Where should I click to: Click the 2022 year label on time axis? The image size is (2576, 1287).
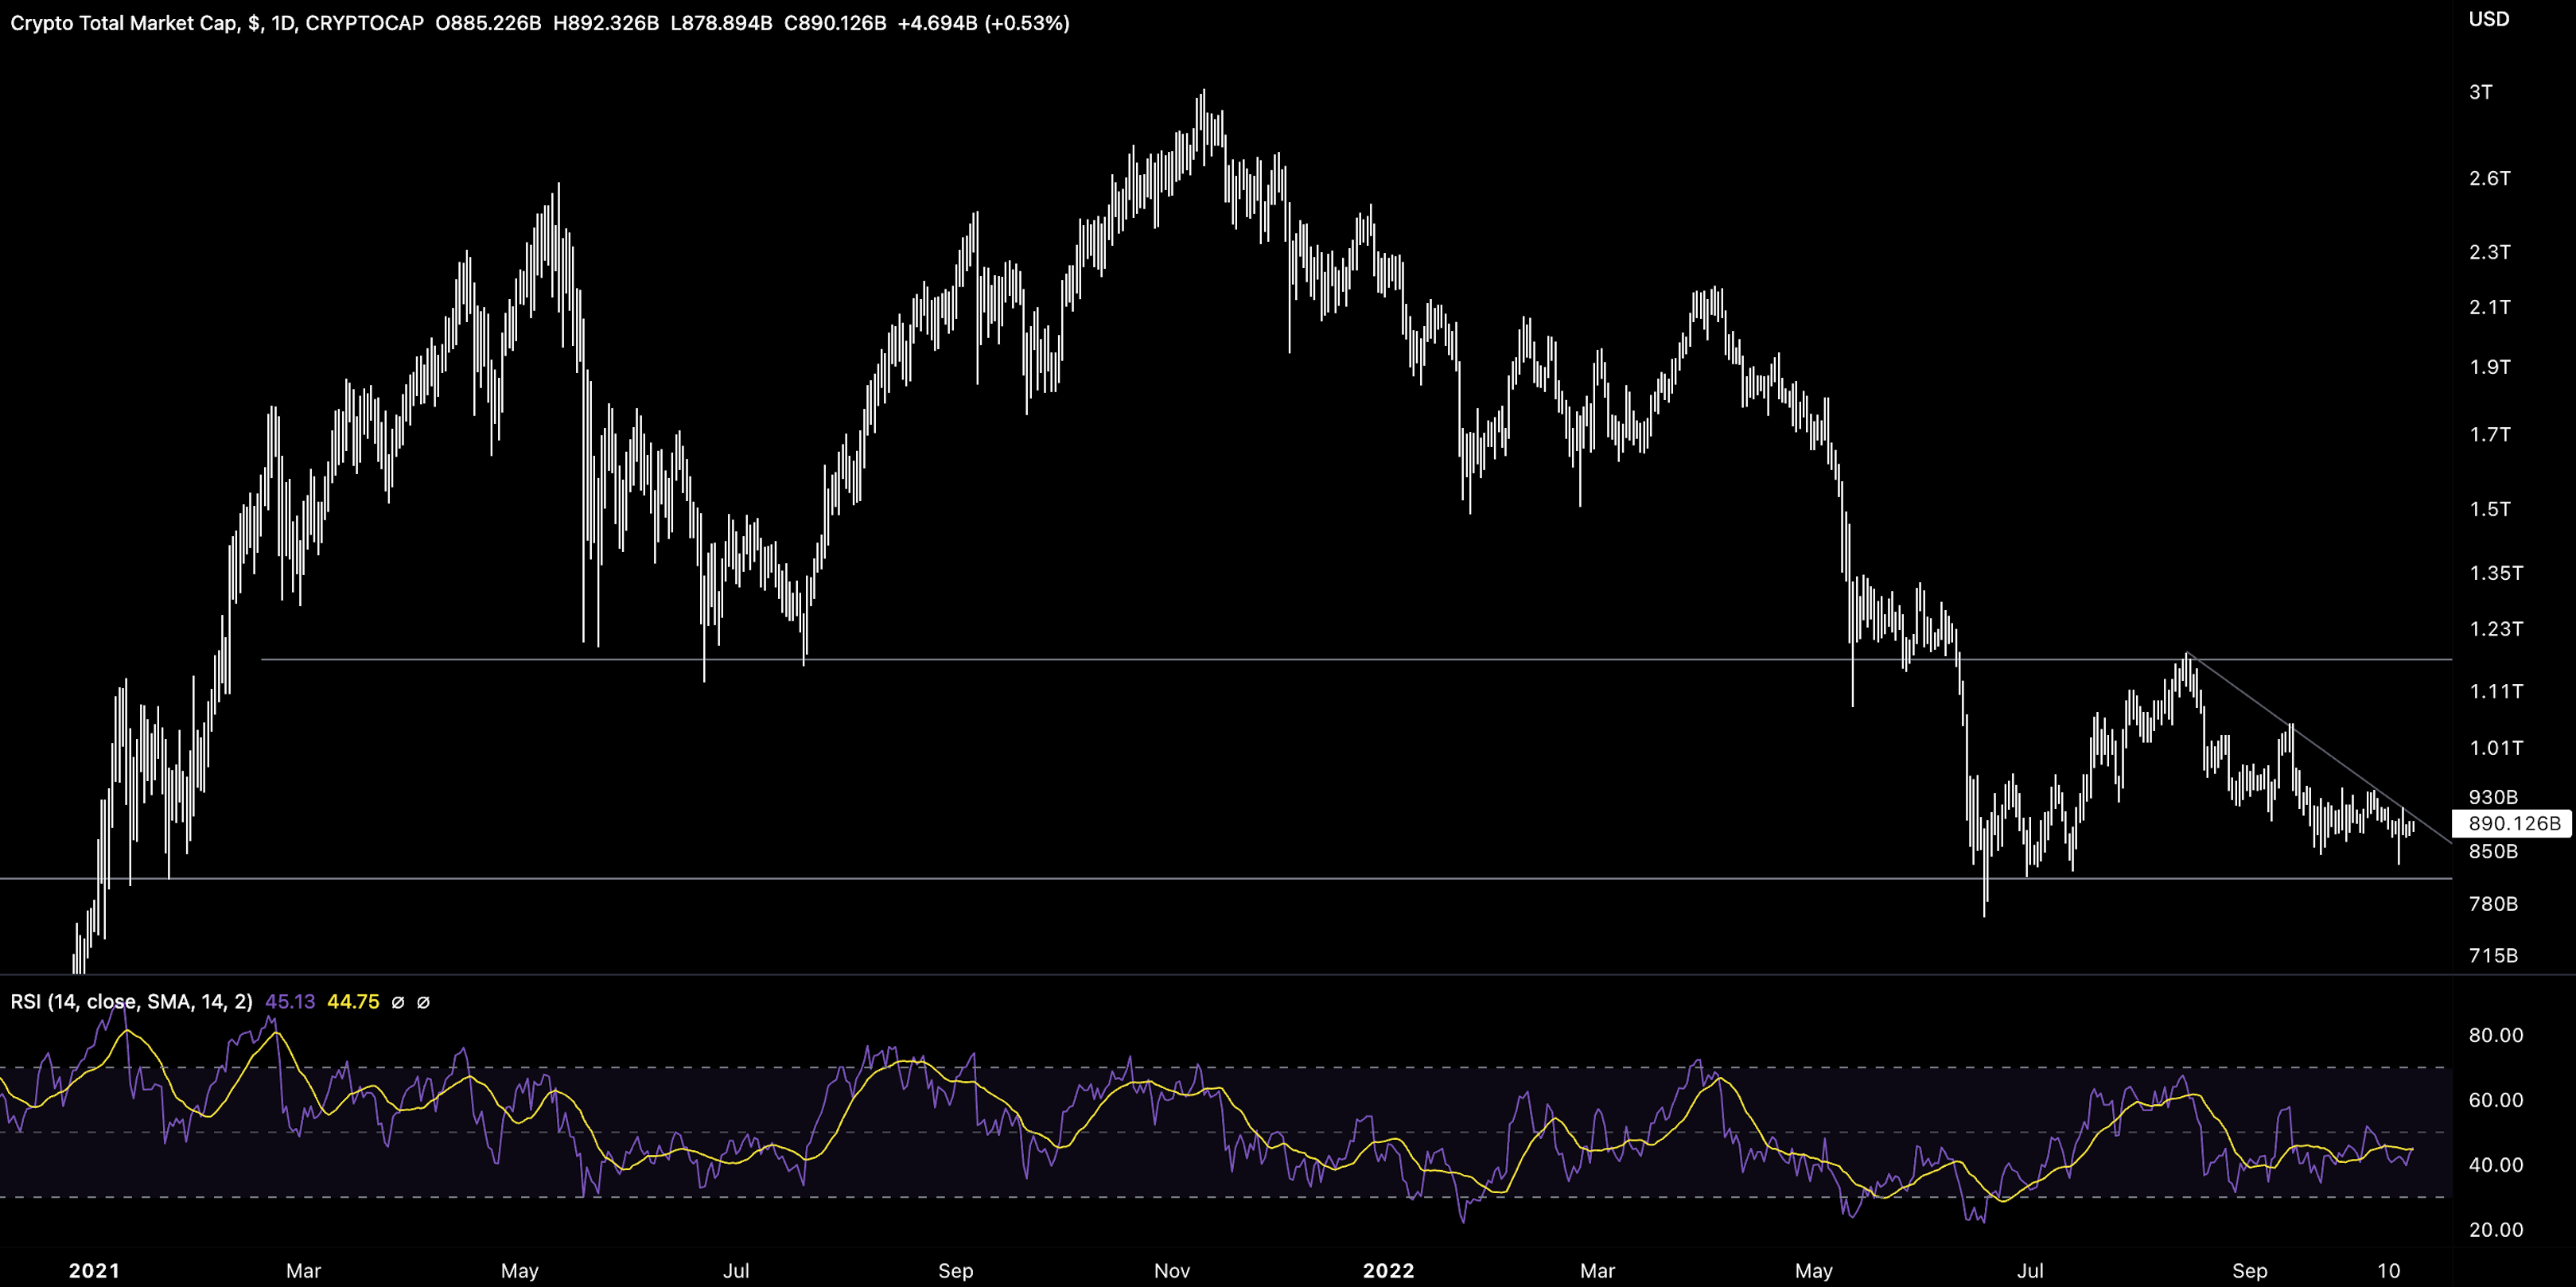point(1389,1271)
